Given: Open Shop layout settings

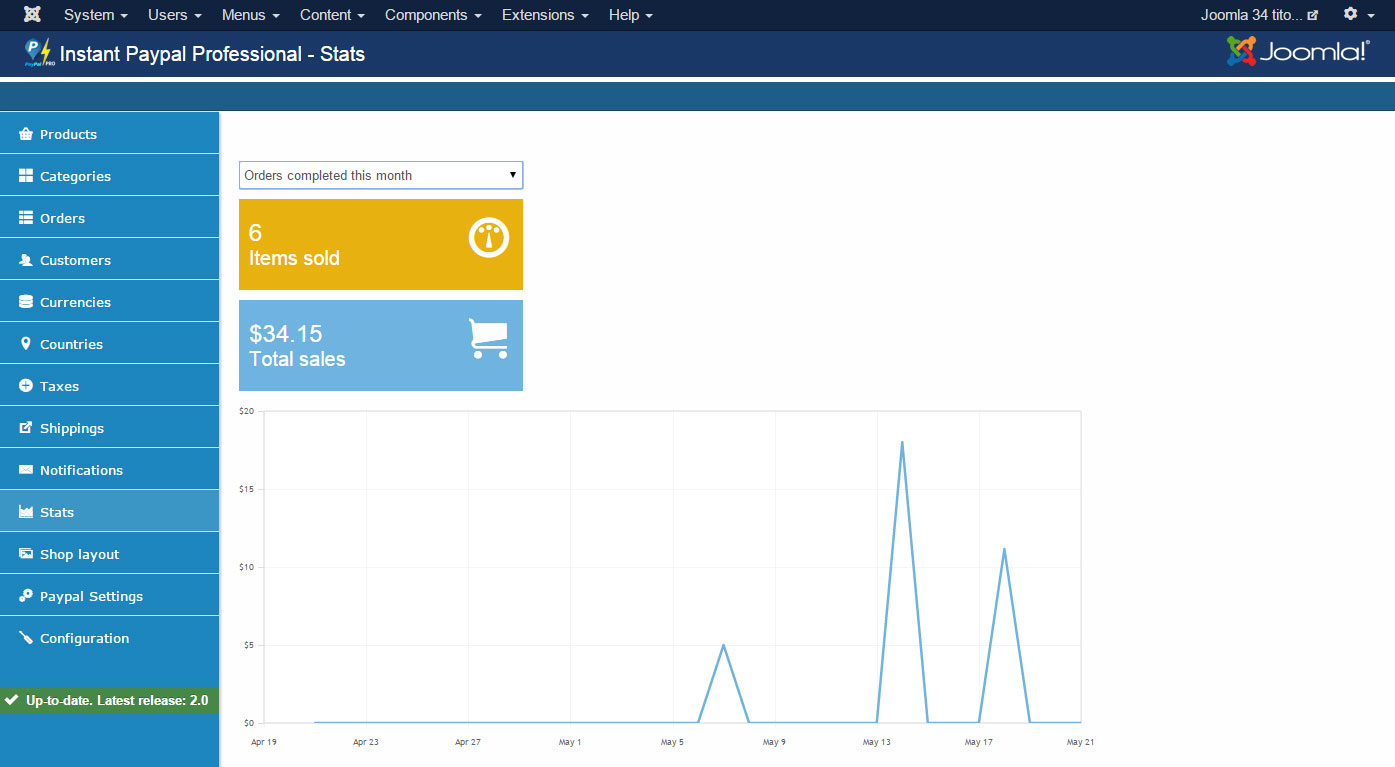Looking at the screenshot, I should pyautogui.click(x=109, y=553).
